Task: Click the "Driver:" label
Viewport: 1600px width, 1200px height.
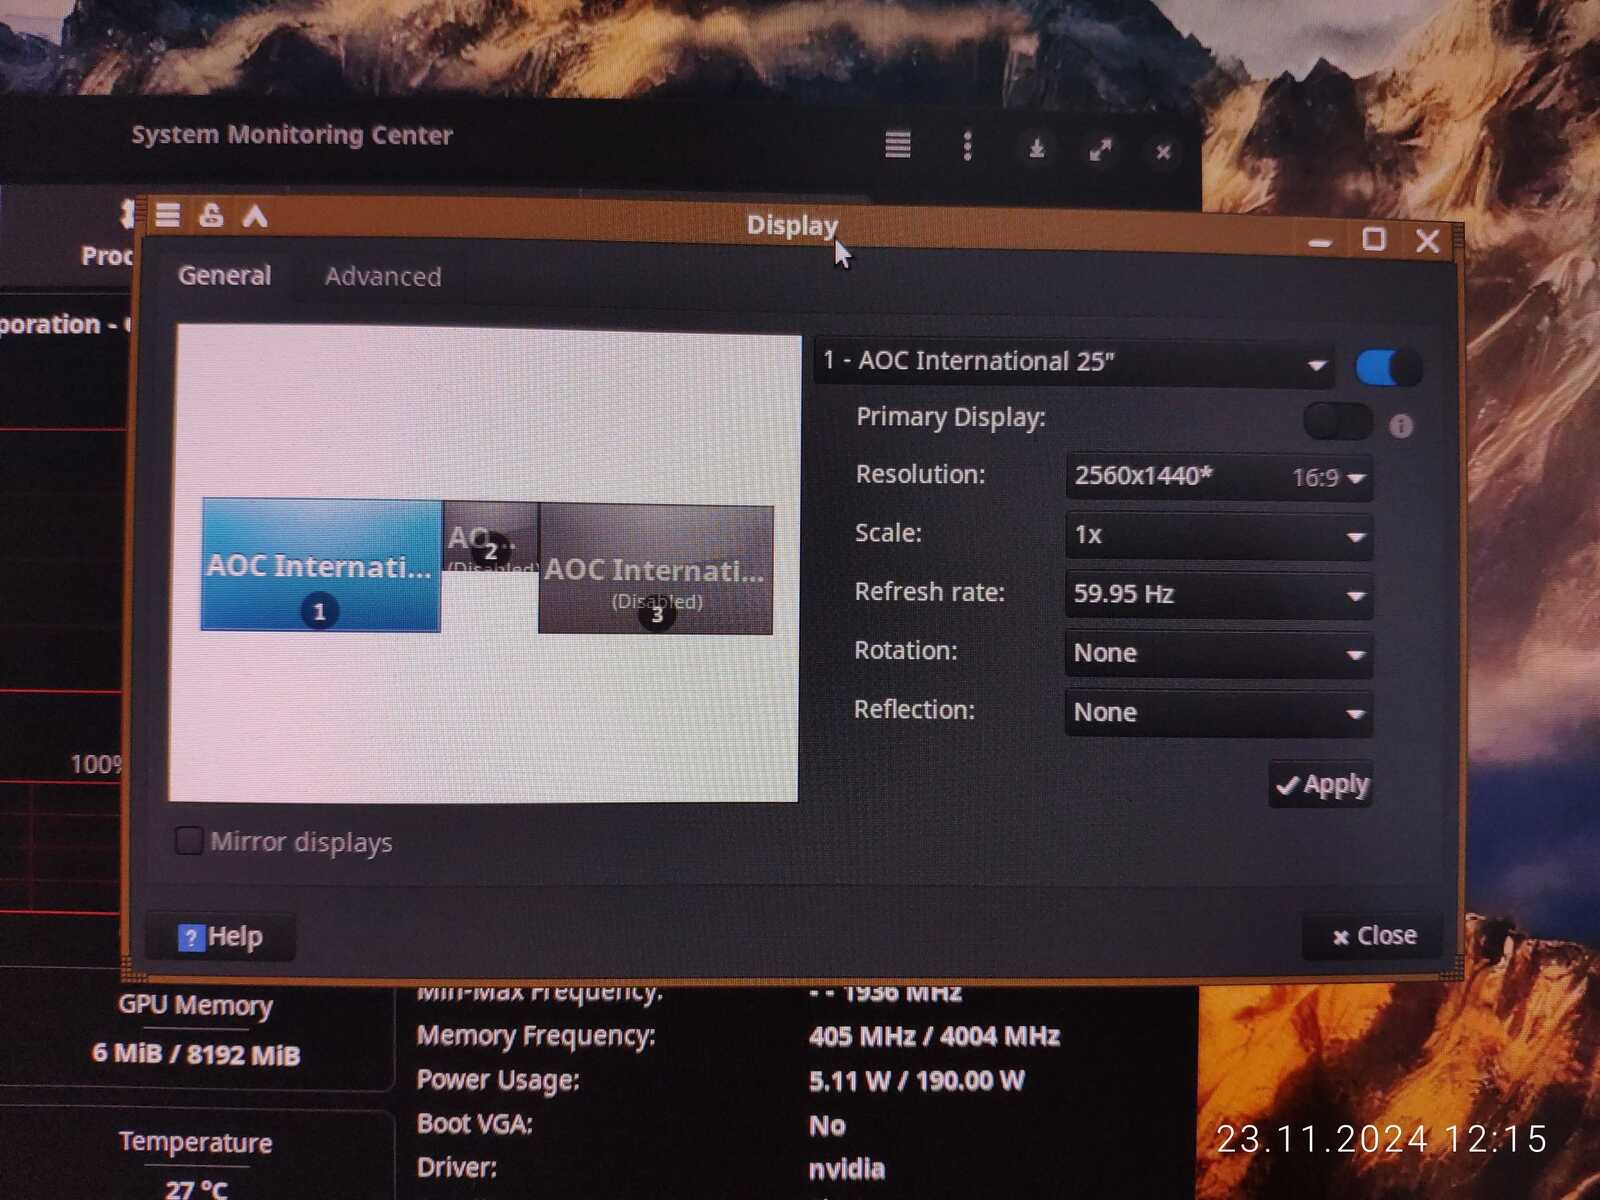Action: [x=457, y=1167]
